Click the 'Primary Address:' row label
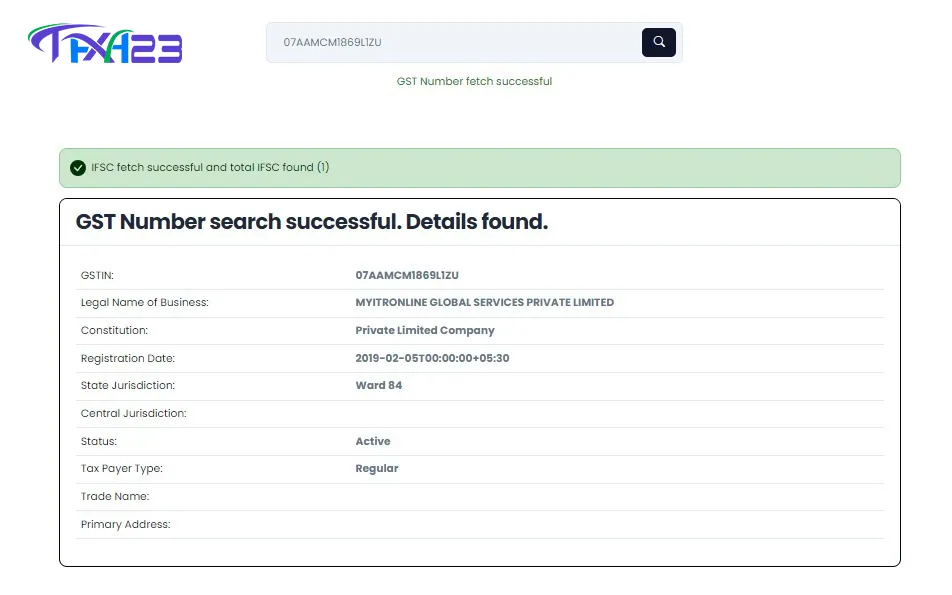Viewport: 952px width, 595px height. 125,524
